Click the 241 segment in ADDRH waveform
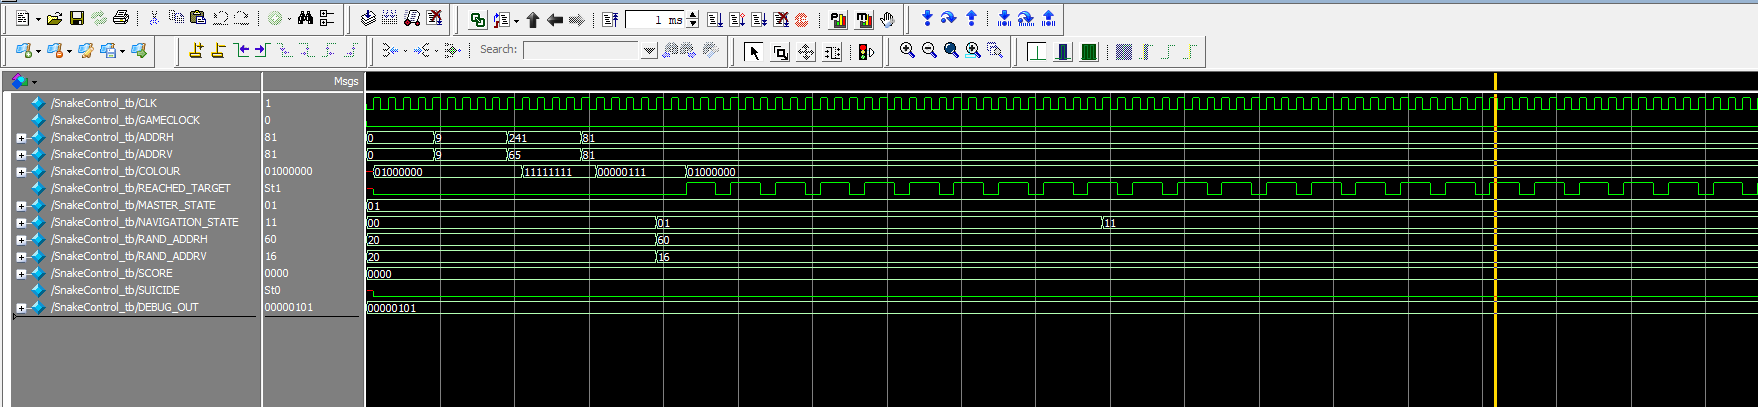The image size is (1758, 407). point(543,138)
